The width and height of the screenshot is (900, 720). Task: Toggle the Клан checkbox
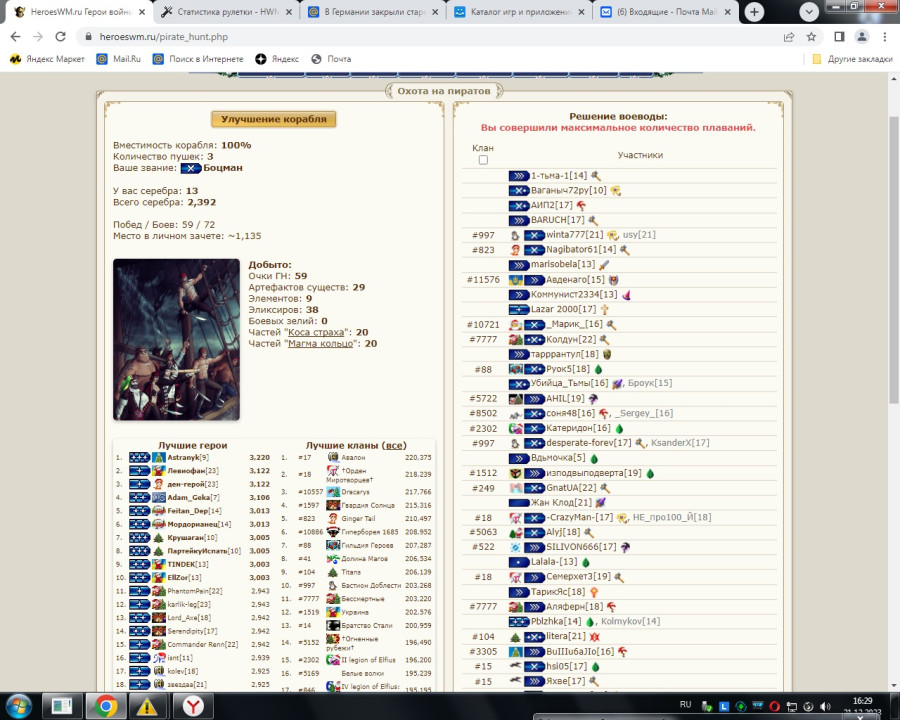(x=483, y=160)
